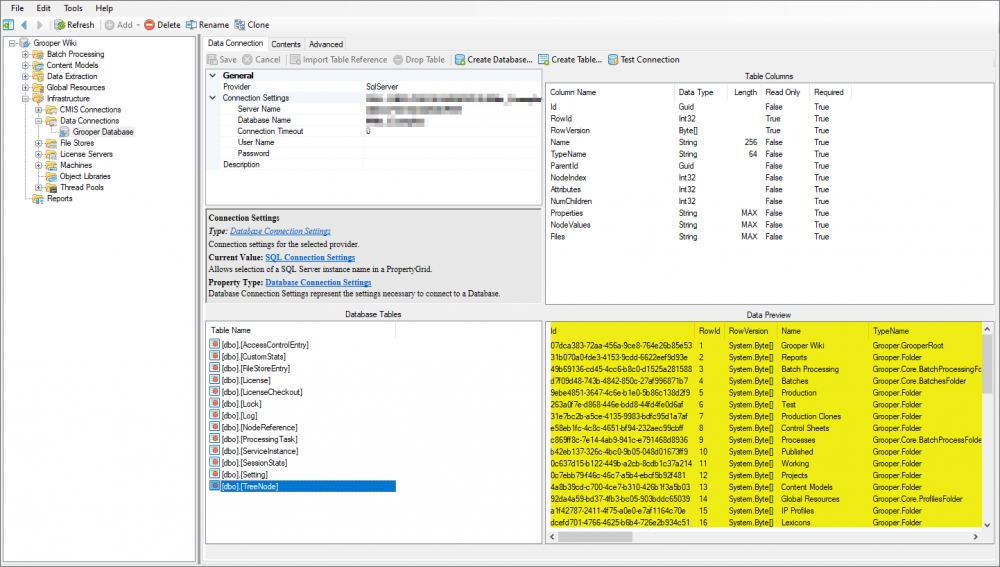
Task: Open the Contents tab
Action: (x=286, y=44)
